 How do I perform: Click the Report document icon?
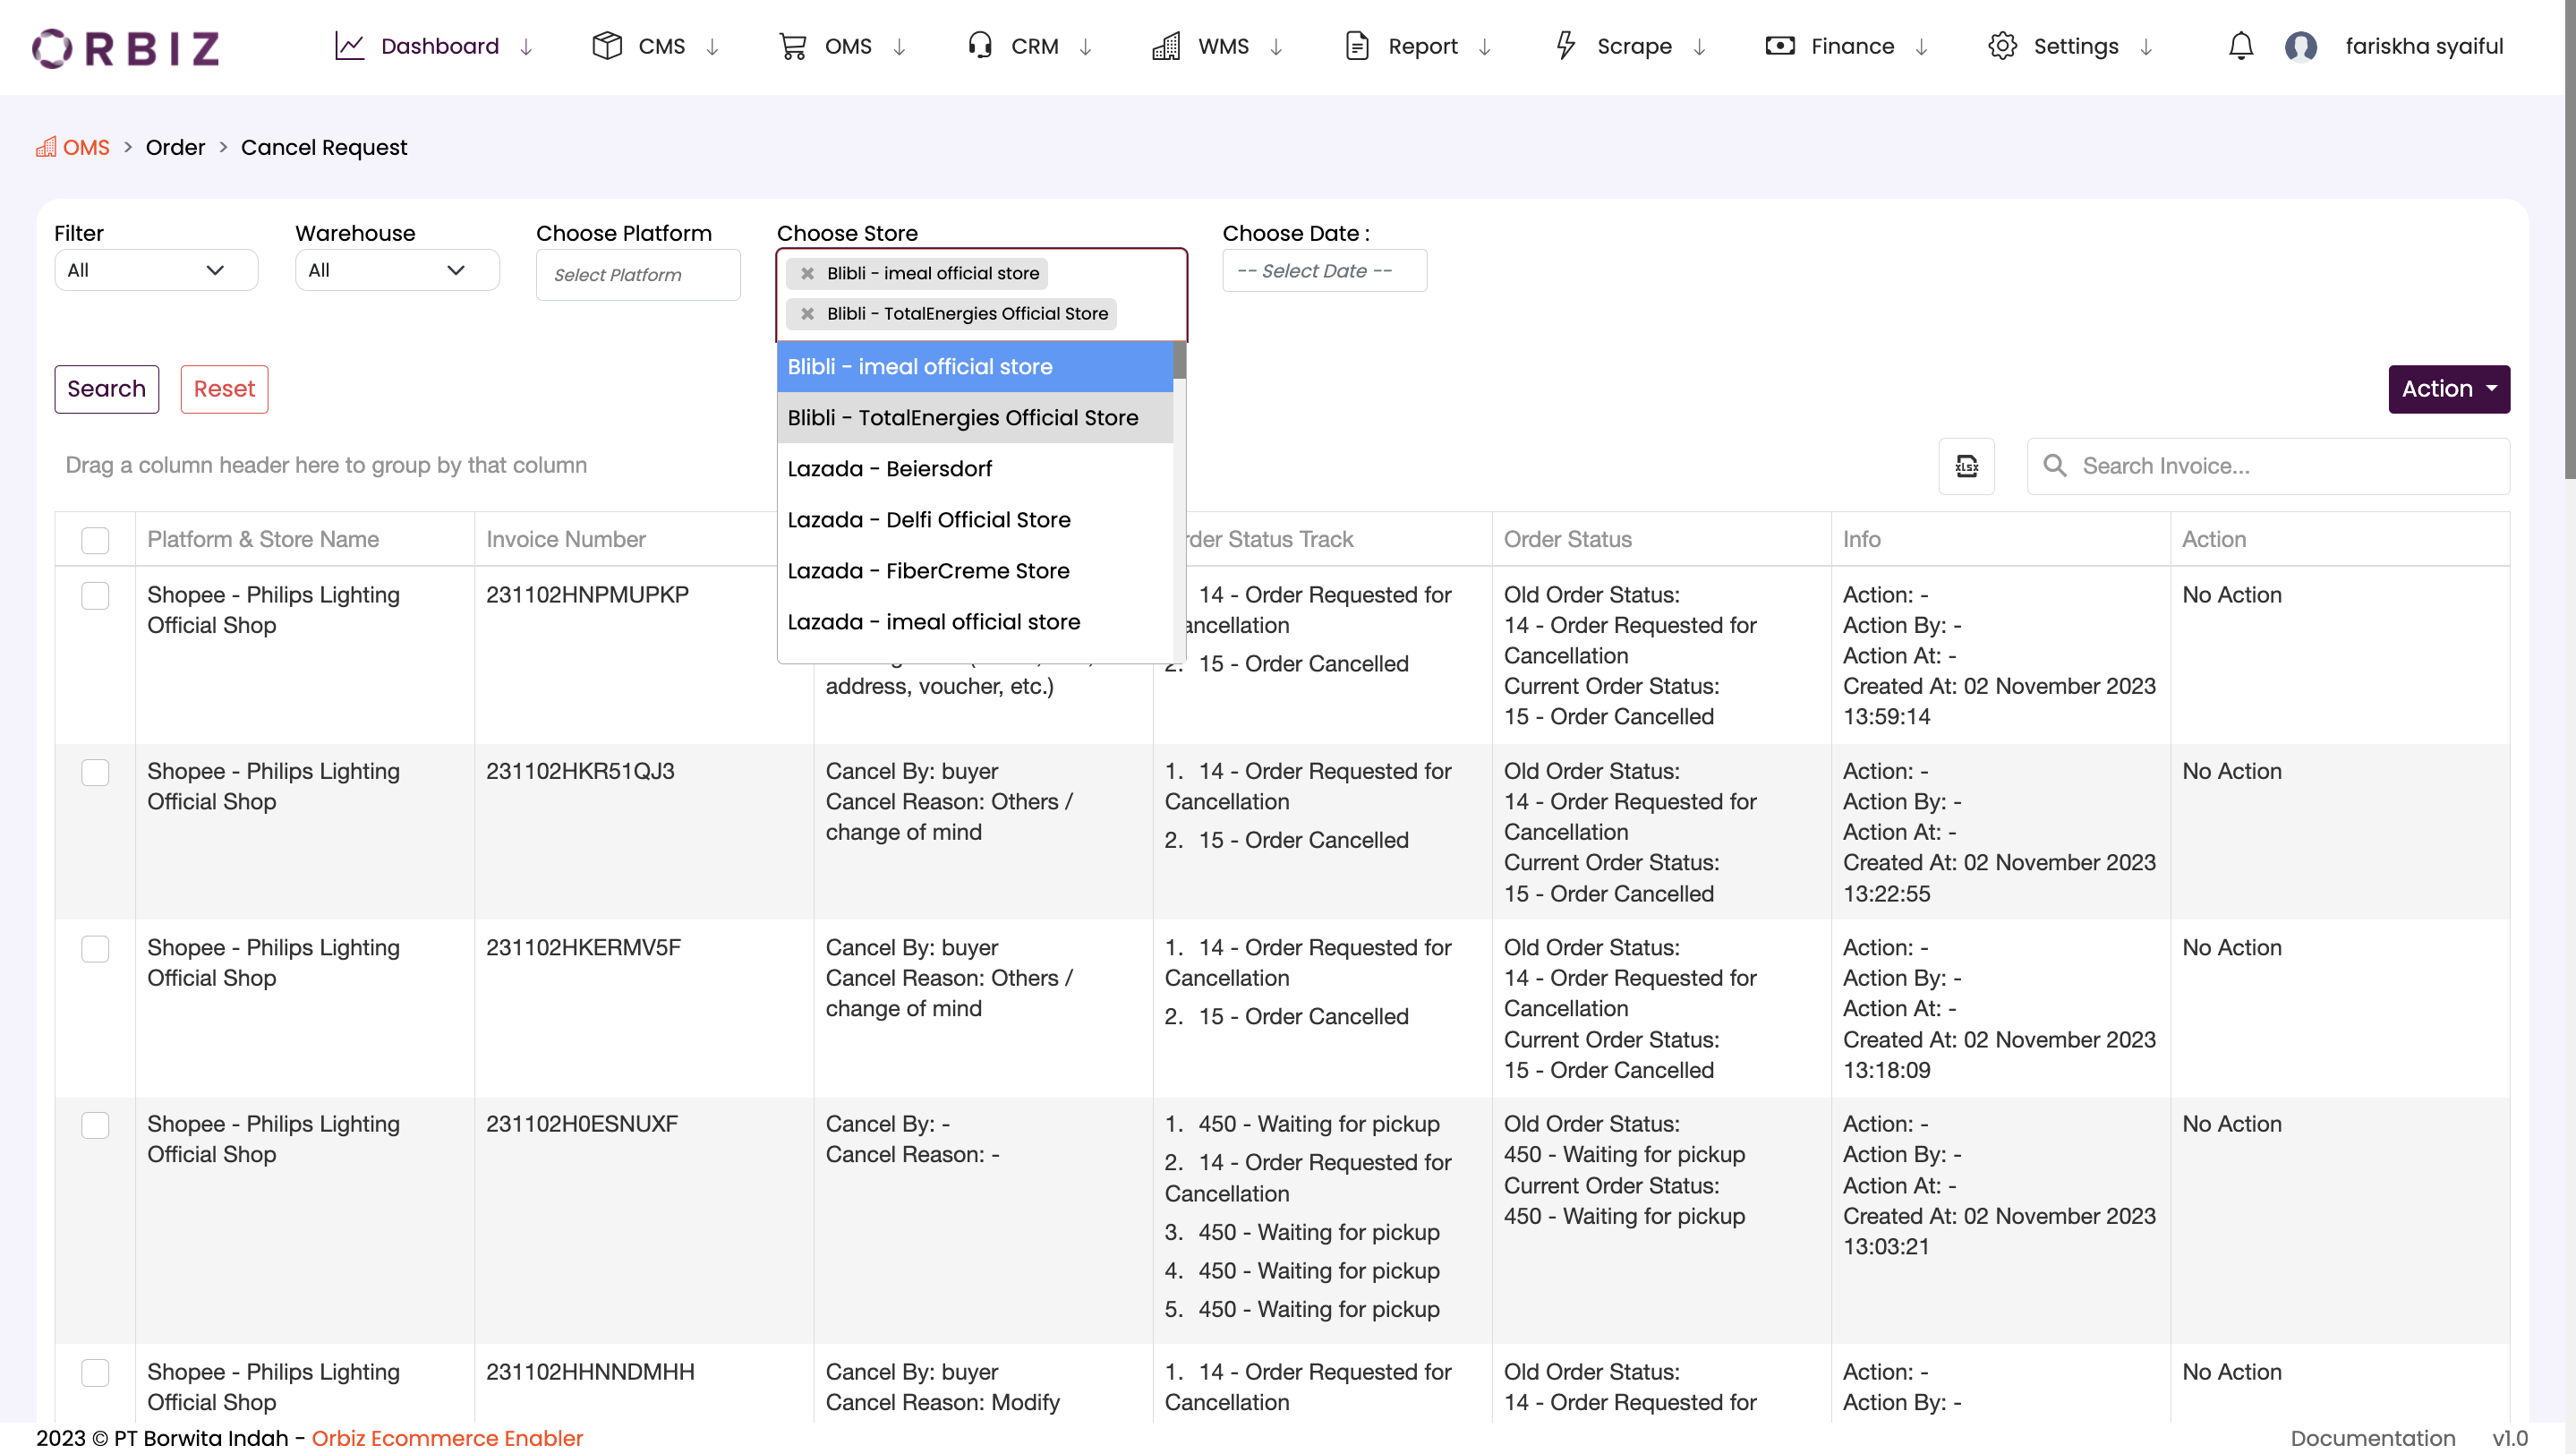1357,46
